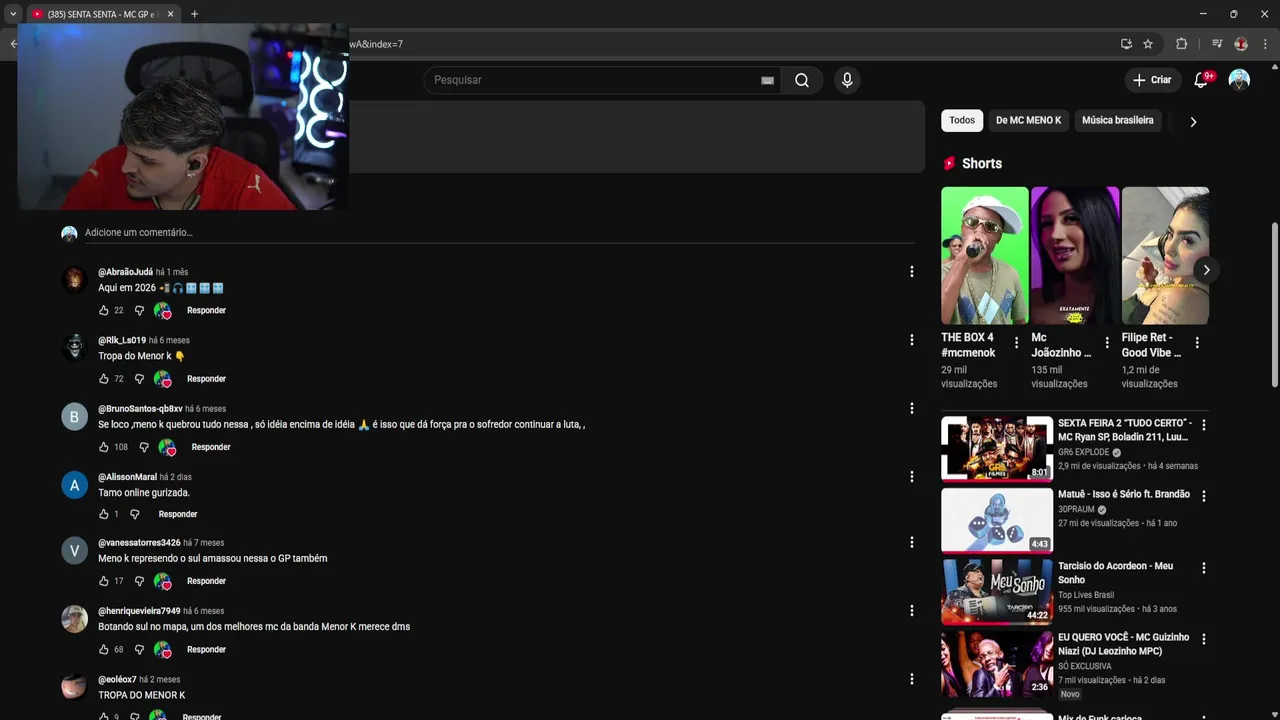Image resolution: width=1280 pixels, height=720 pixels.
Task: Dislike the Tamo online gurizada comment
Action: pyautogui.click(x=134, y=514)
